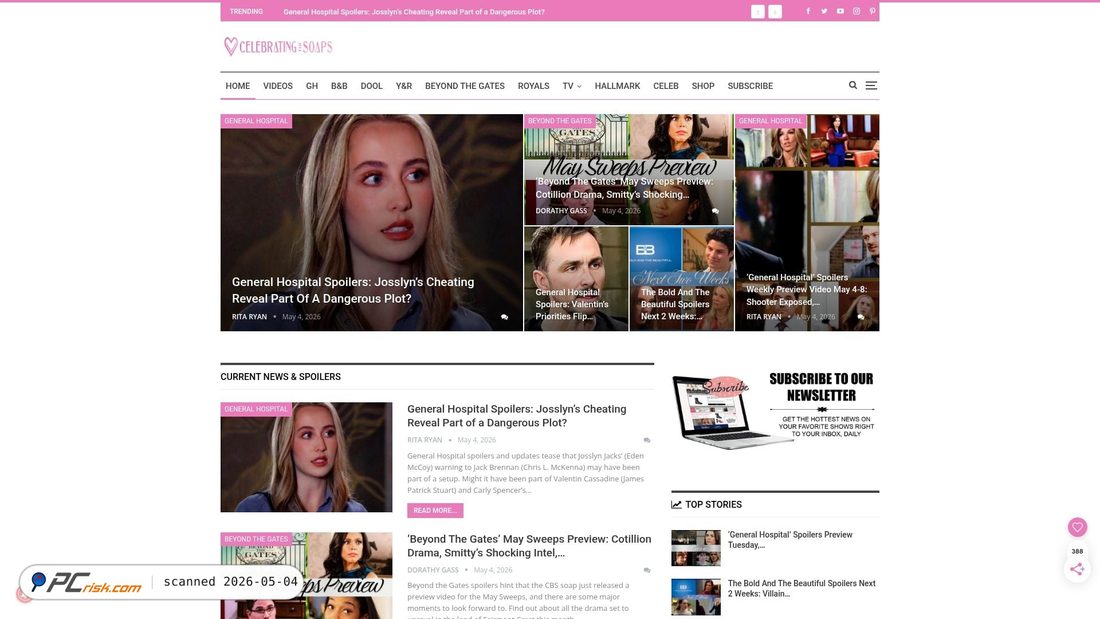Open the SHOP menu item
Image resolution: width=1100 pixels, height=619 pixels.
[703, 86]
